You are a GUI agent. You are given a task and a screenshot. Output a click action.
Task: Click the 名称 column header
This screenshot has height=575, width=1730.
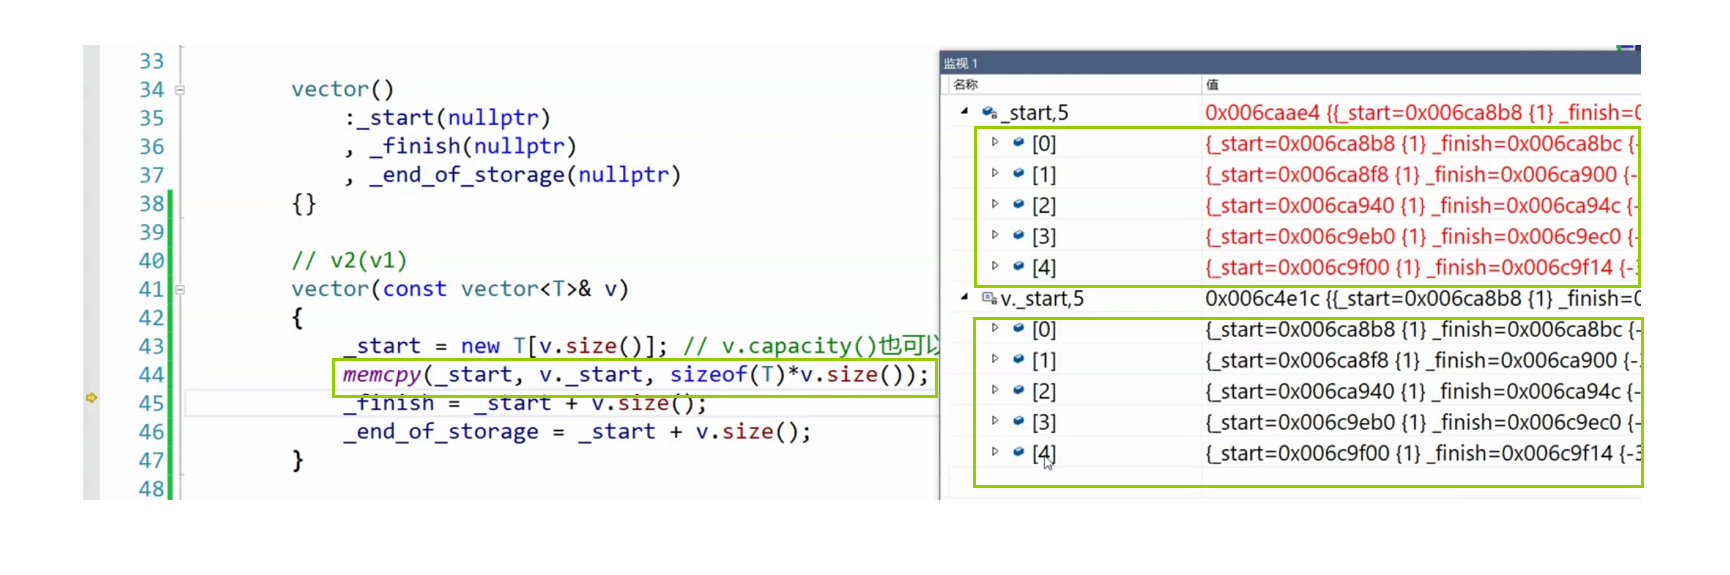pos(966,85)
